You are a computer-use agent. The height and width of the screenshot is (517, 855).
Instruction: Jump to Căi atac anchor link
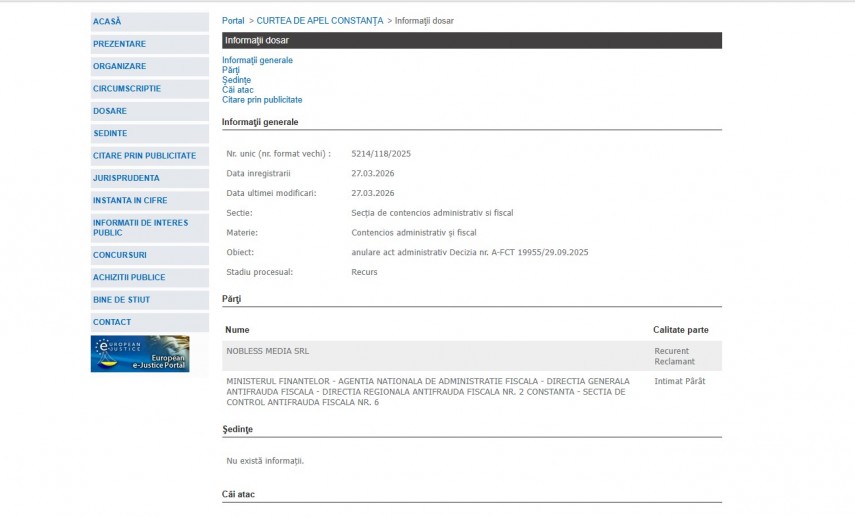pyautogui.click(x=238, y=90)
